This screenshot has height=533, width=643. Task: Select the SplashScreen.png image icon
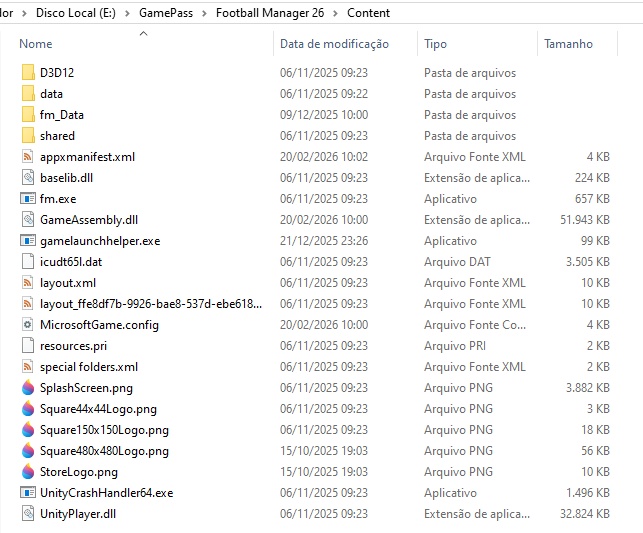[x=28, y=387]
